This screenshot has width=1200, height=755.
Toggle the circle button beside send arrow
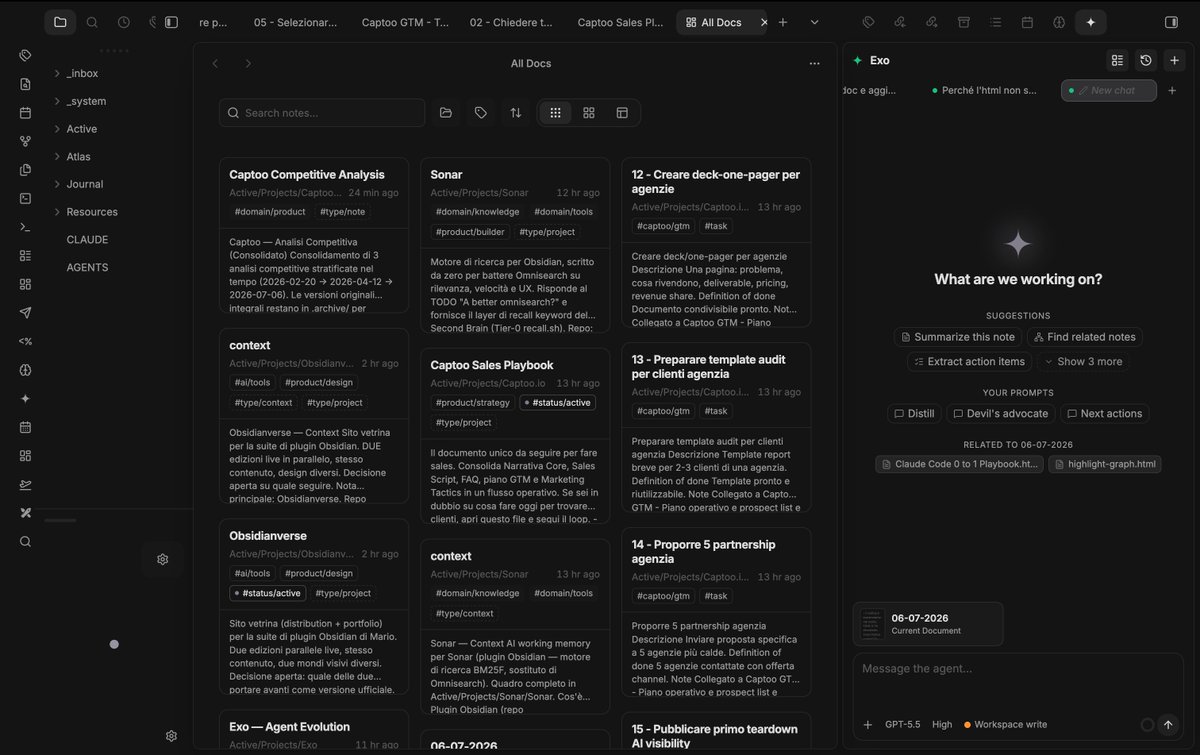(1147, 725)
